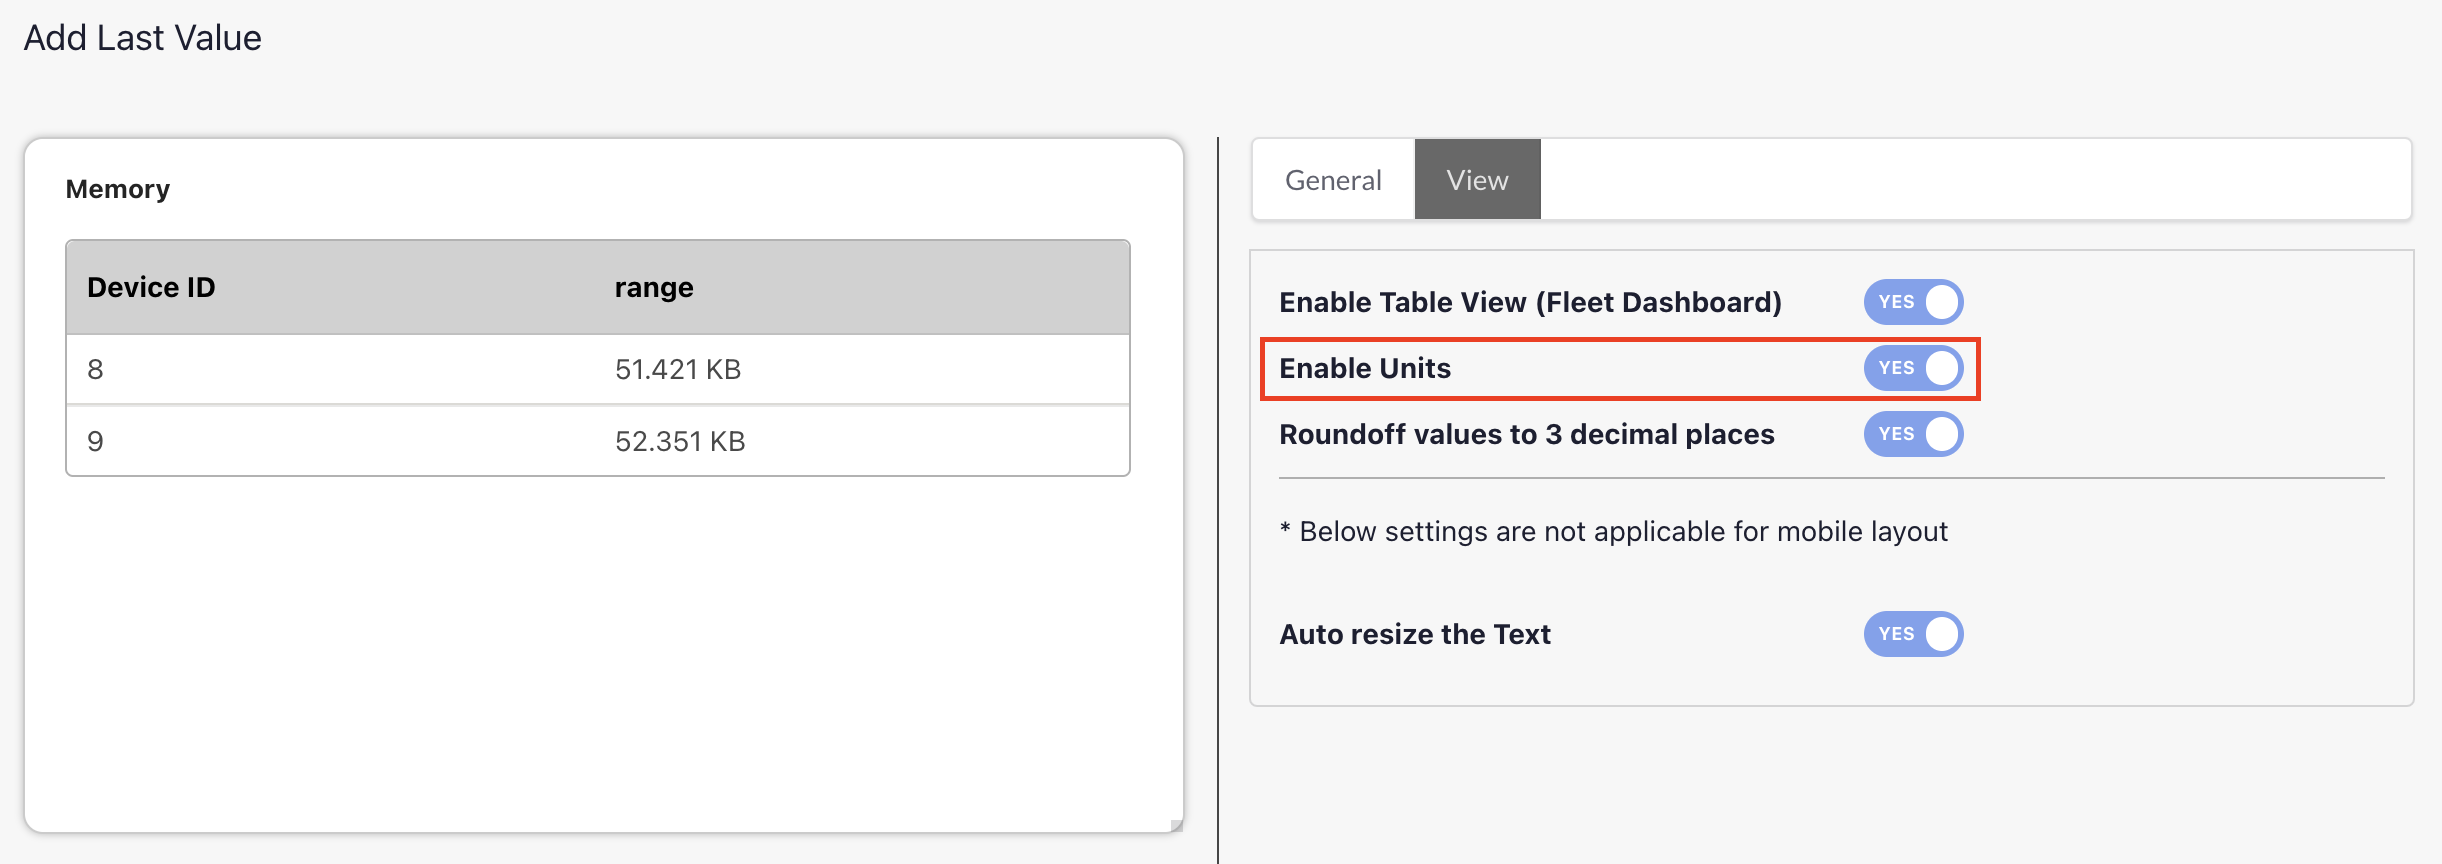Click the Memory panel resize handle corner
The height and width of the screenshot is (864, 2442).
tap(1176, 825)
